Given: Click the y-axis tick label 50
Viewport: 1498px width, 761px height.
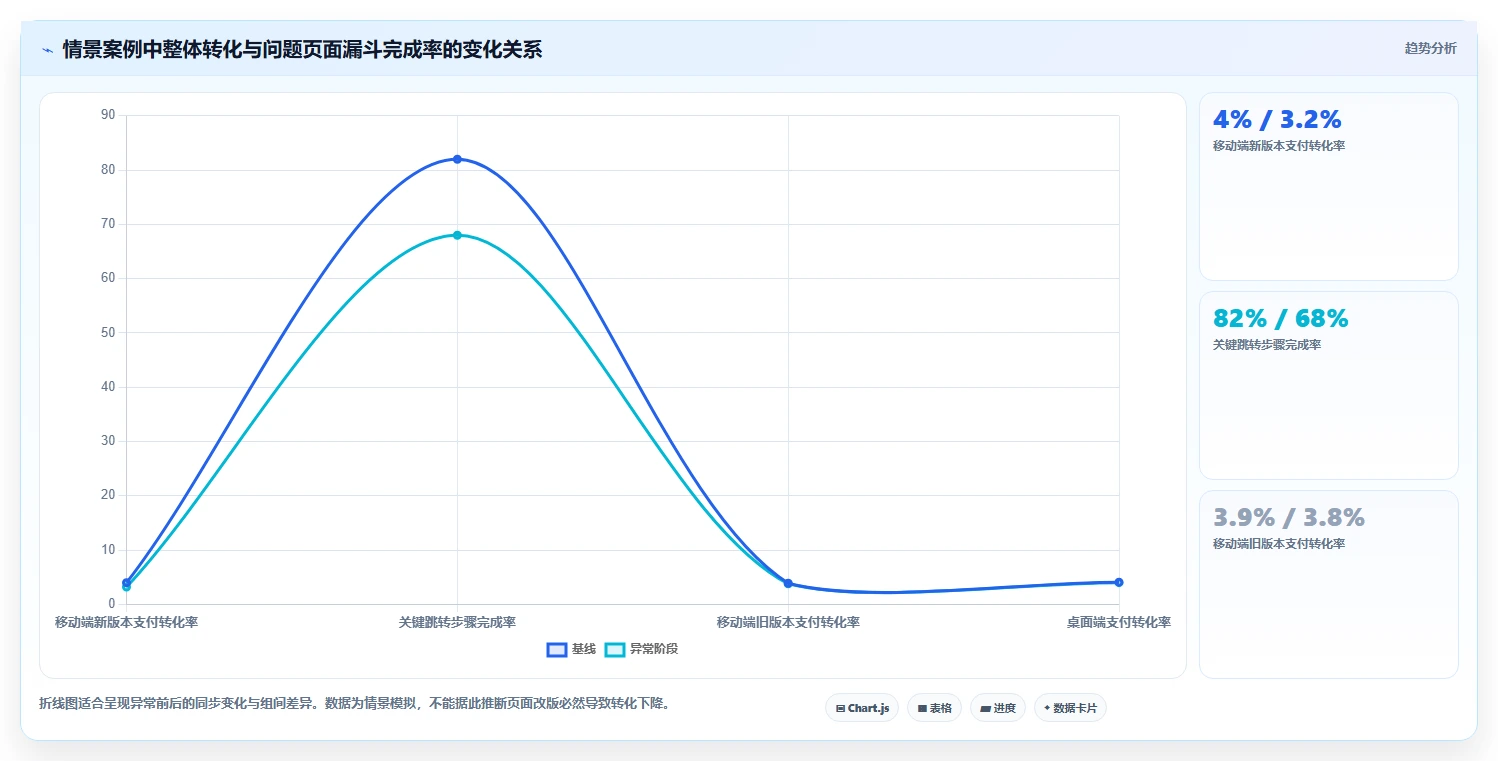Looking at the screenshot, I should [x=108, y=332].
